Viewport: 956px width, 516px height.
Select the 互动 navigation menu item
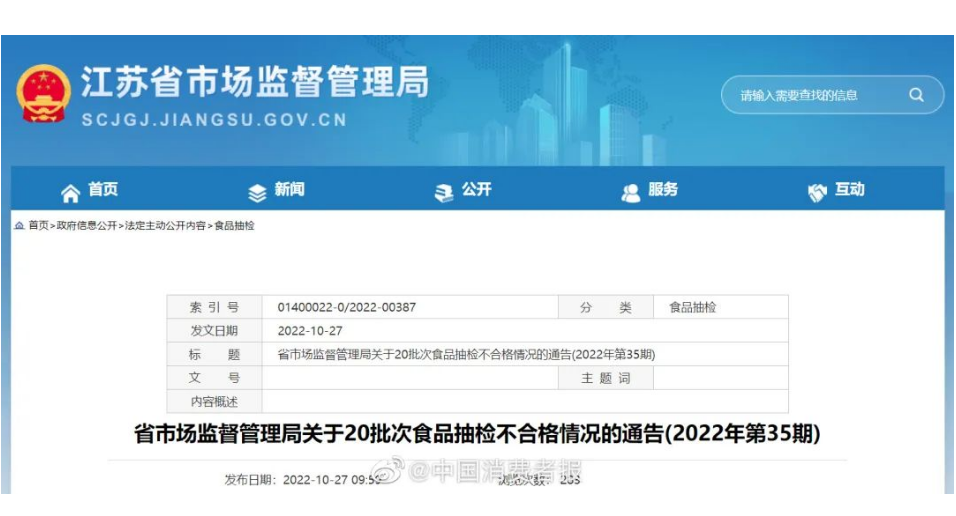pos(850,190)
